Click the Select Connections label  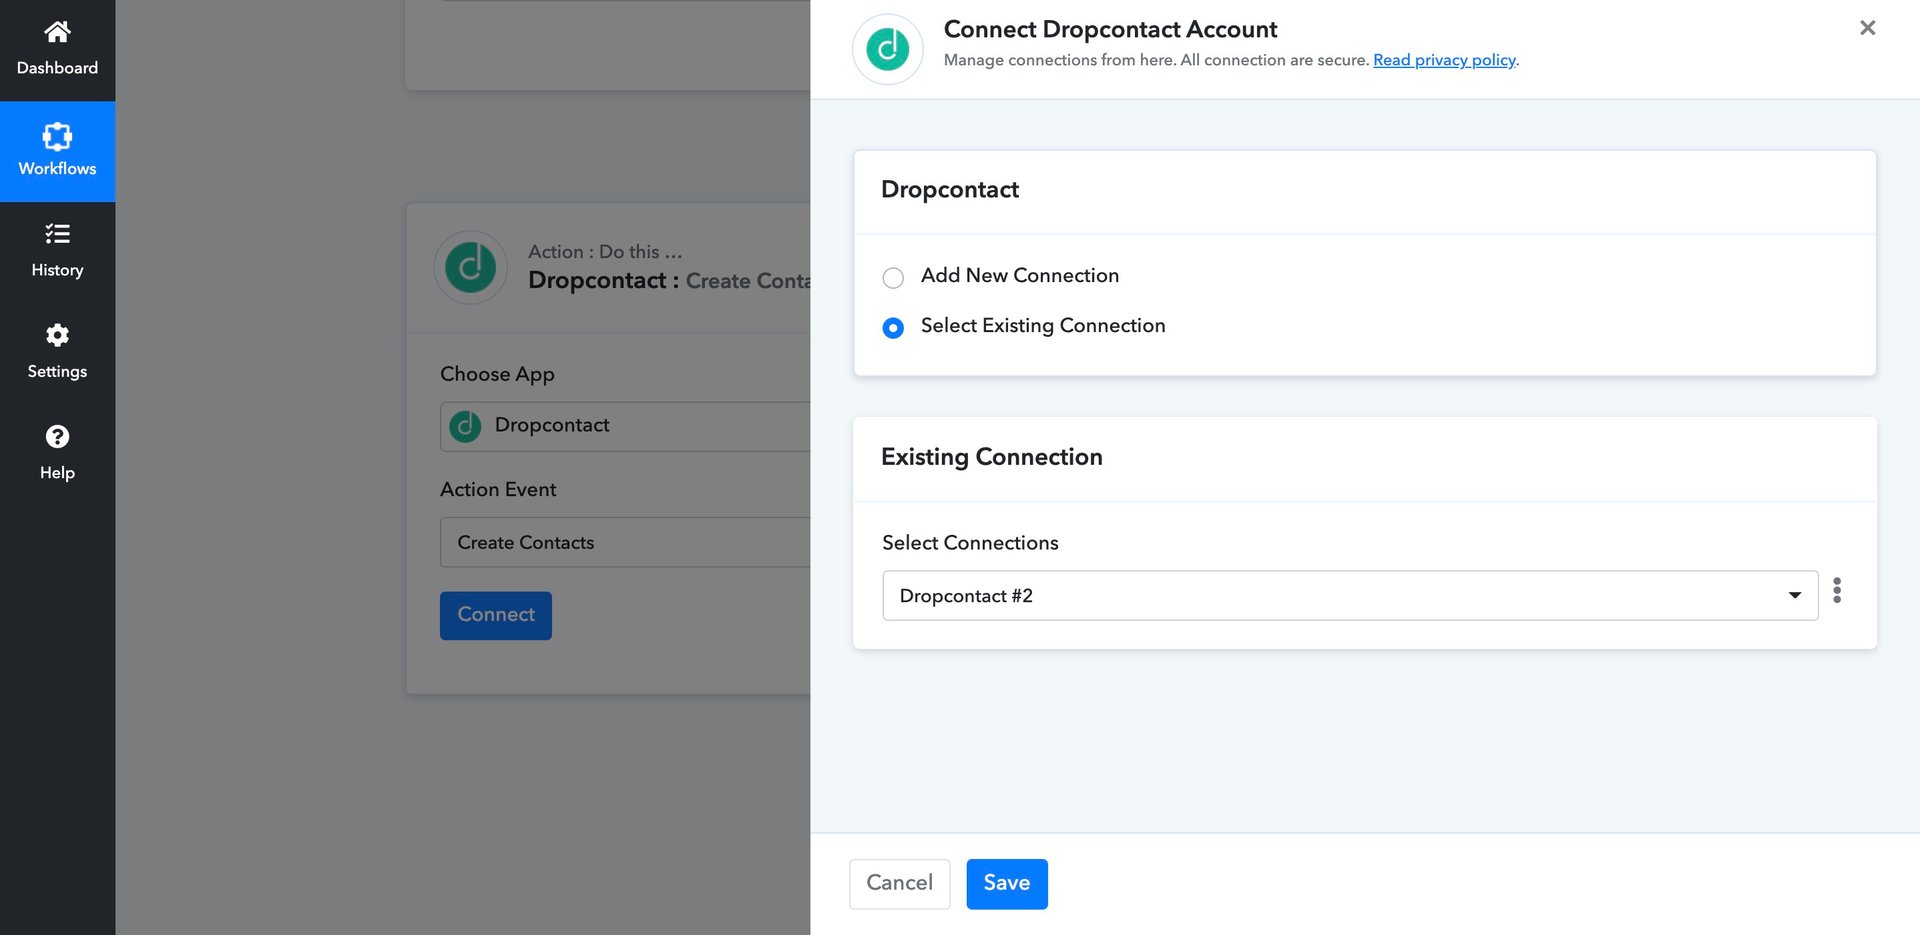[970, 543]
